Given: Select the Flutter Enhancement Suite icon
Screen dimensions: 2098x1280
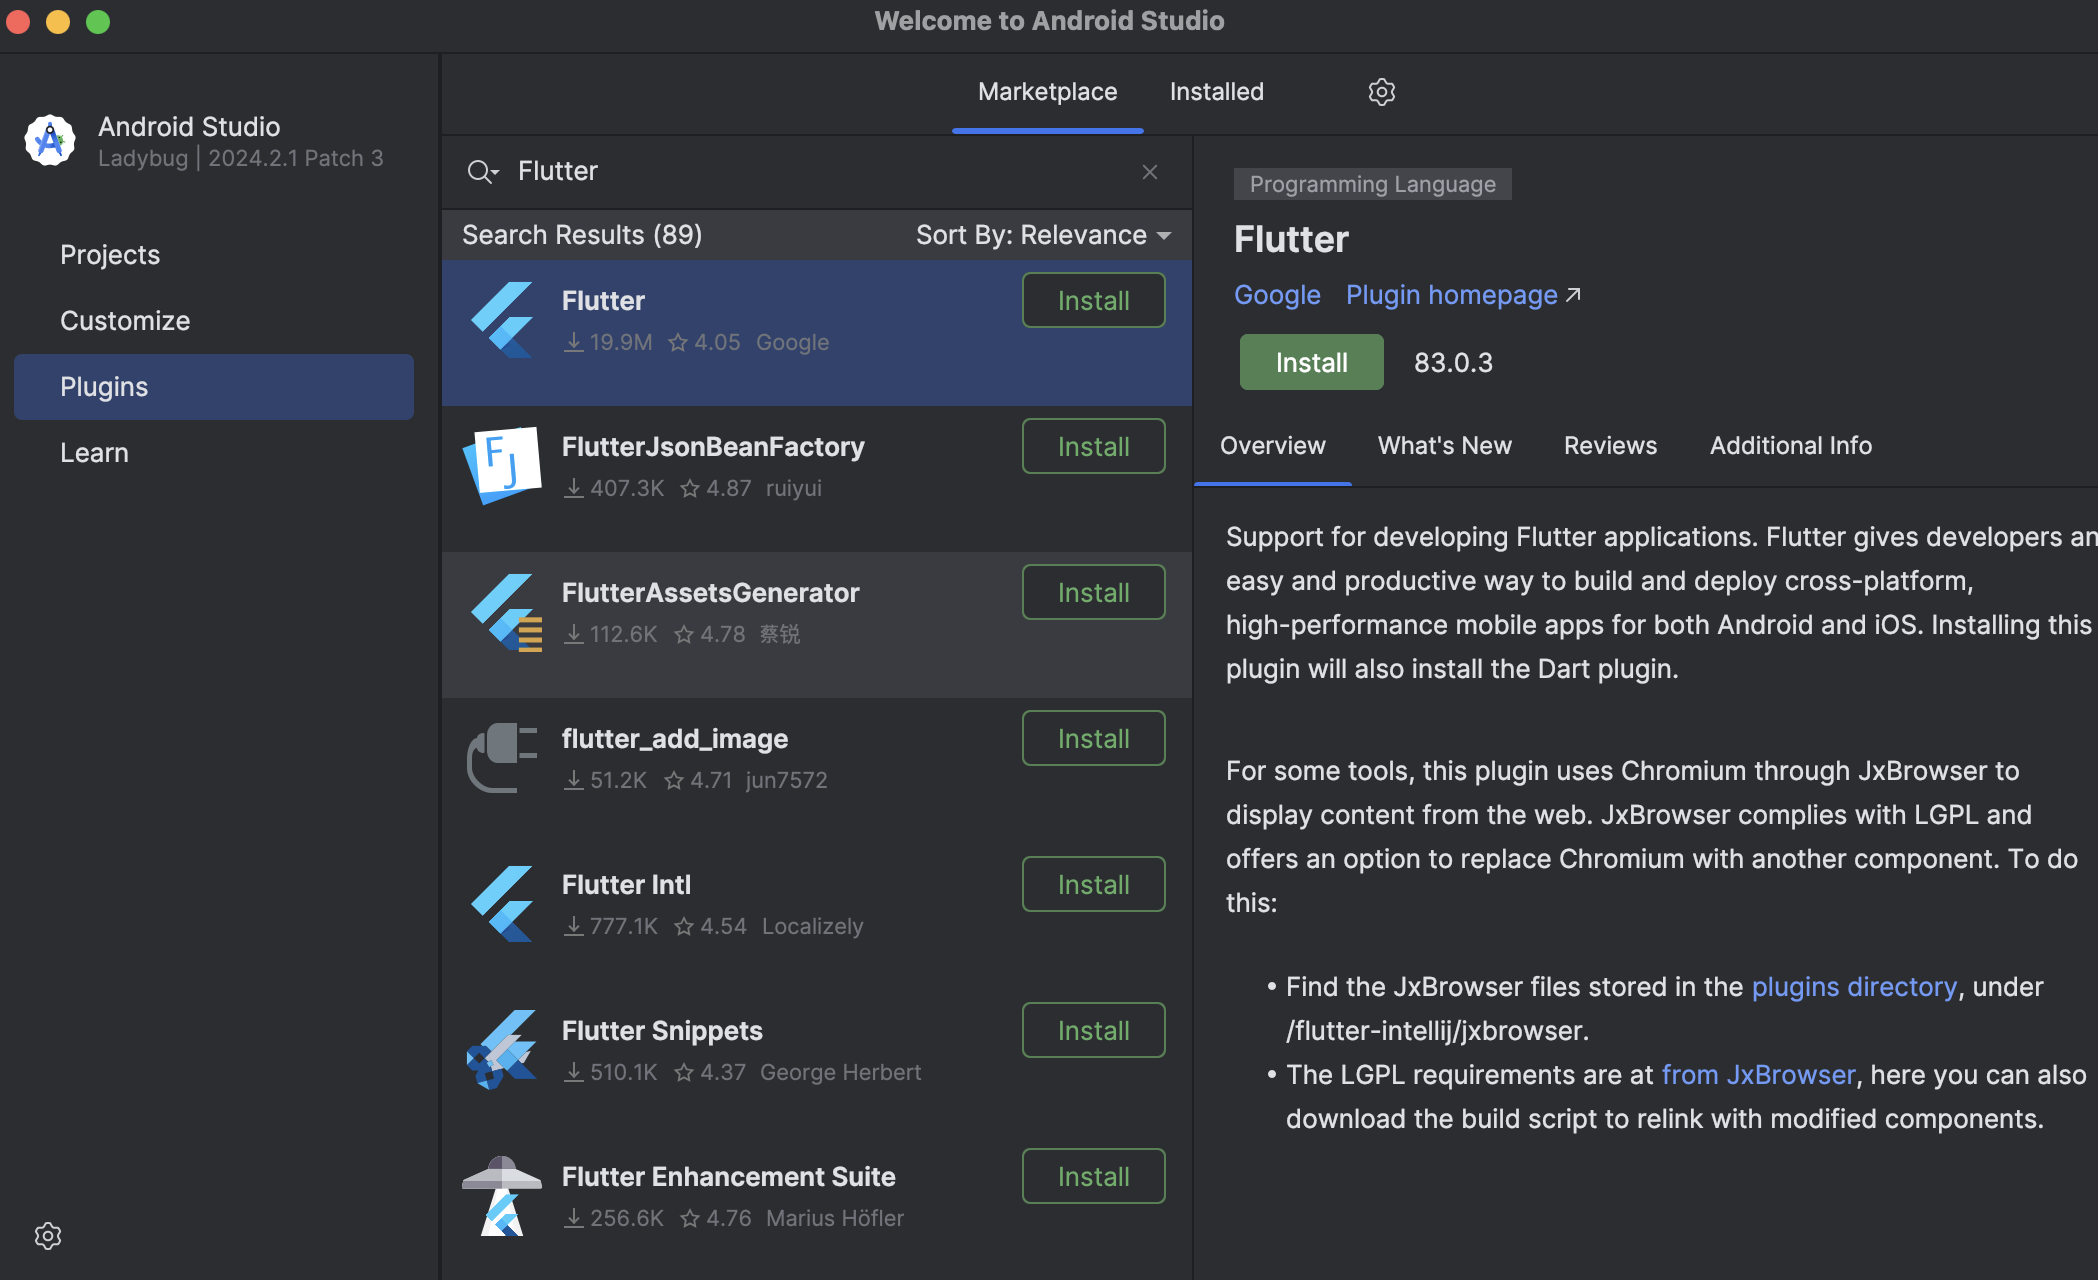Looking at the screenshot, I should 502,1196.
